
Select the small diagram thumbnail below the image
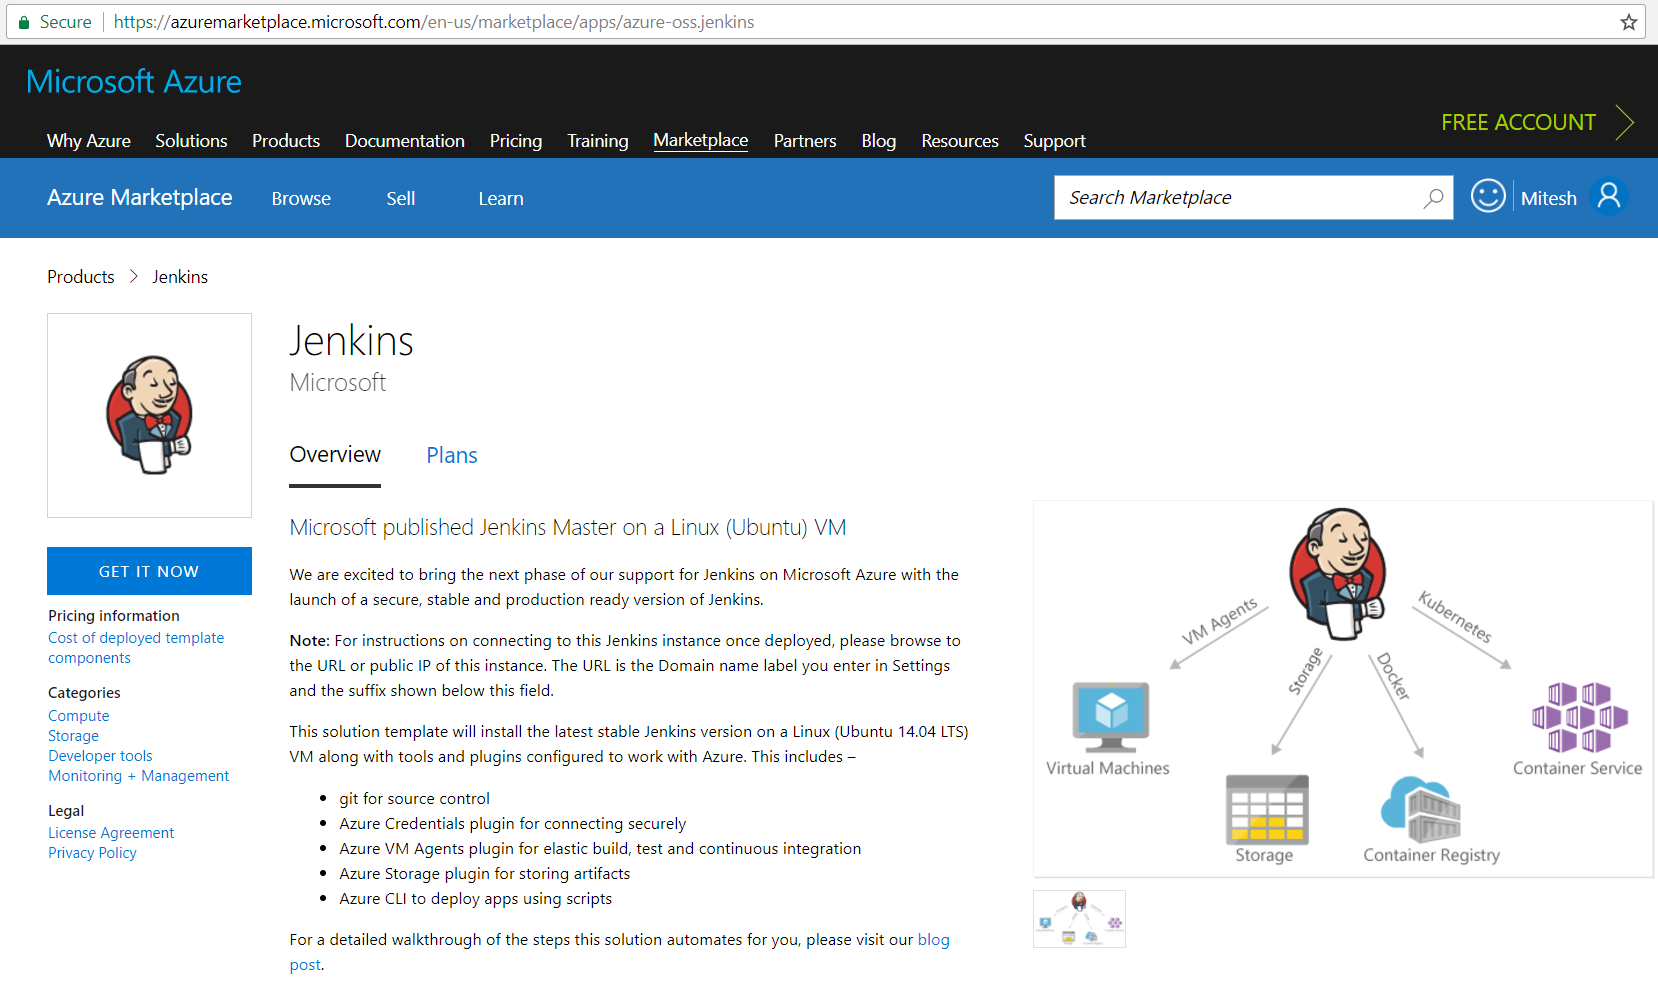[x=1079, y=919]
